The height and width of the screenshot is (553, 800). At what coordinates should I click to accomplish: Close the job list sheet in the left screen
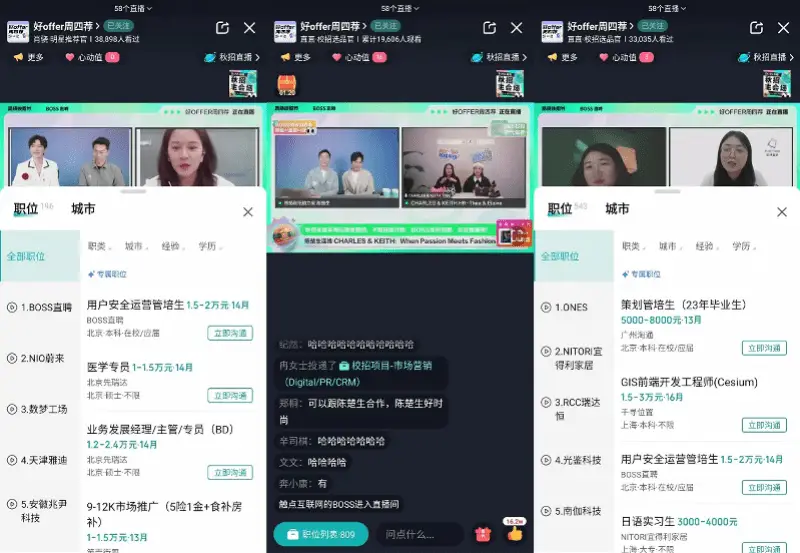[x=248, y=212]
